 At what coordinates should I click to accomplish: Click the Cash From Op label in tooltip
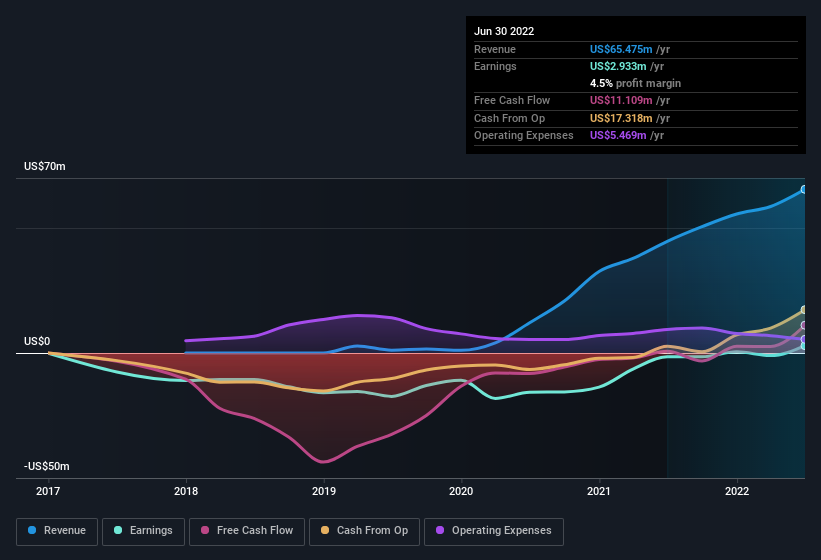point(509,118)
